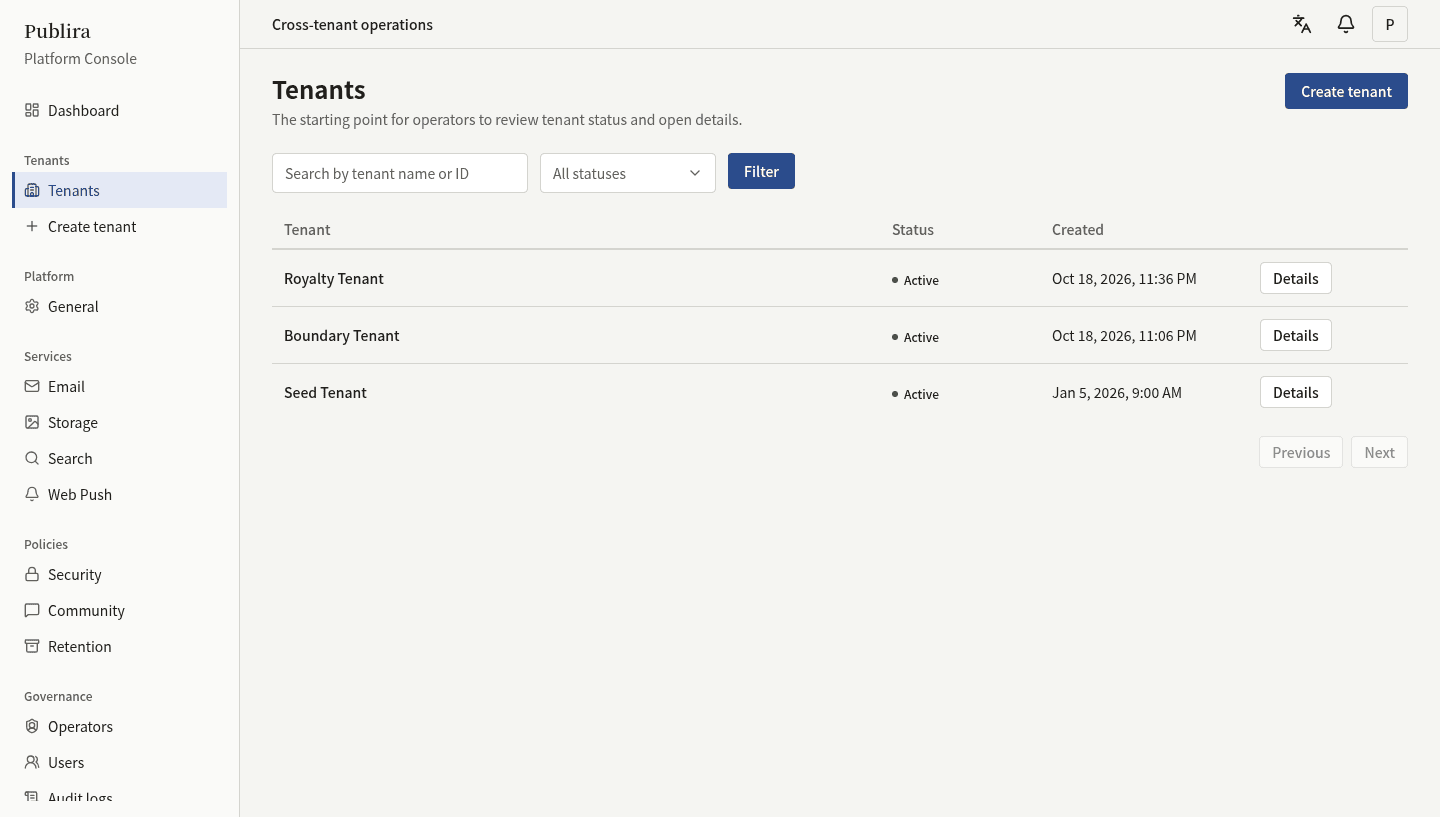Viewport: 1440px width, 817px height.
Task: Click the Dashboard grid icon in sidebar
Action: [x=32, y=110]
